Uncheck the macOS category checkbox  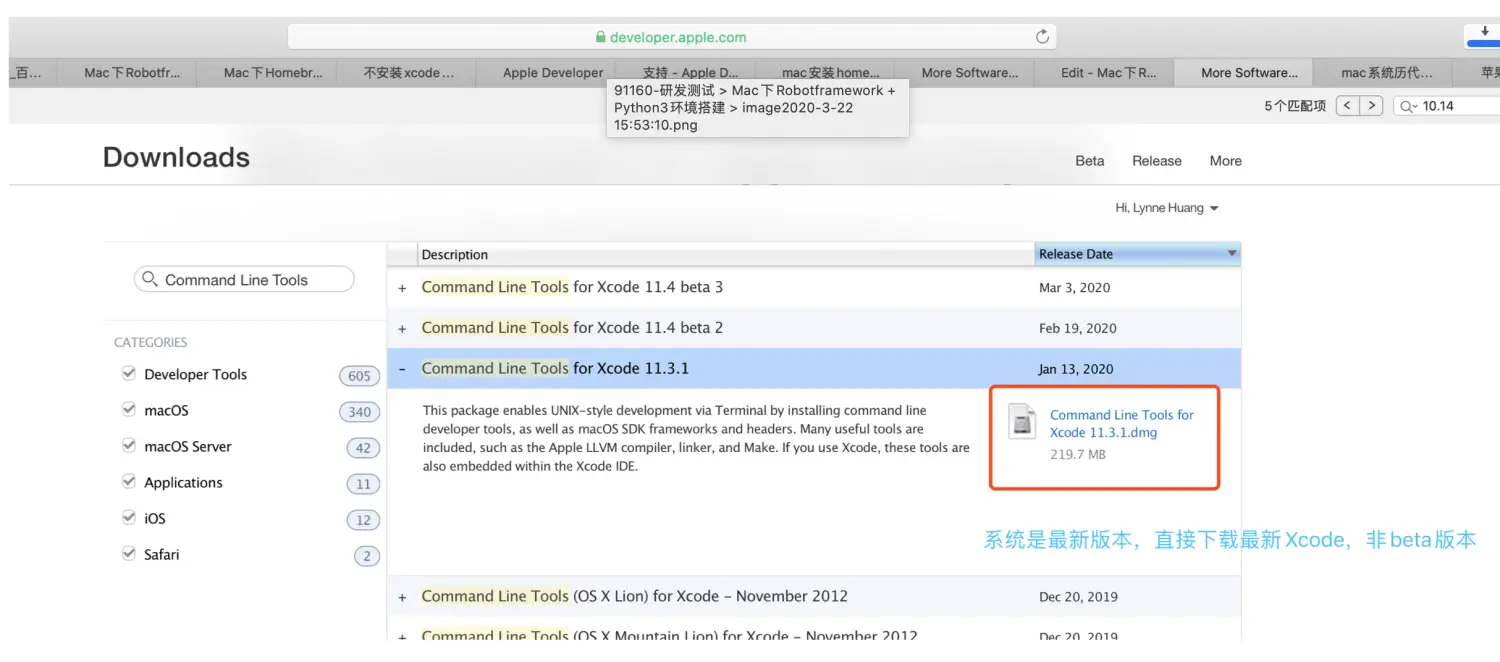(128, 409)
